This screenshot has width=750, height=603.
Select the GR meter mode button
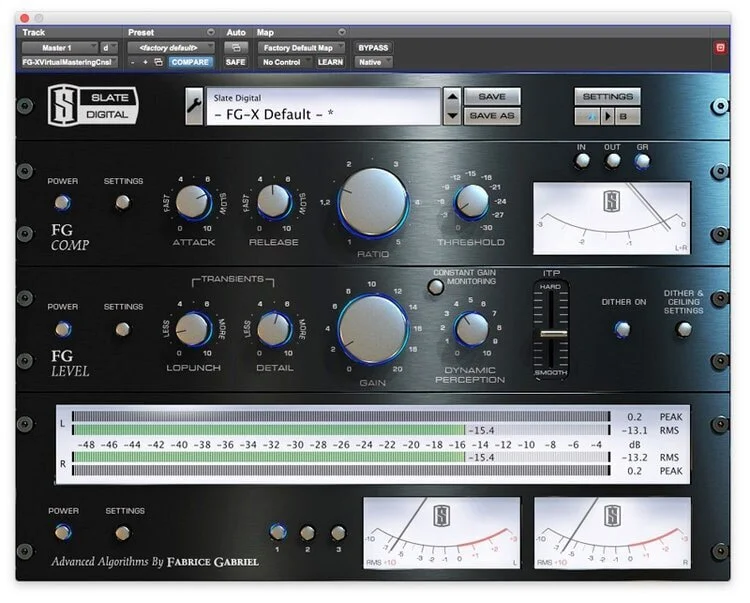click(x=642, y=161)
